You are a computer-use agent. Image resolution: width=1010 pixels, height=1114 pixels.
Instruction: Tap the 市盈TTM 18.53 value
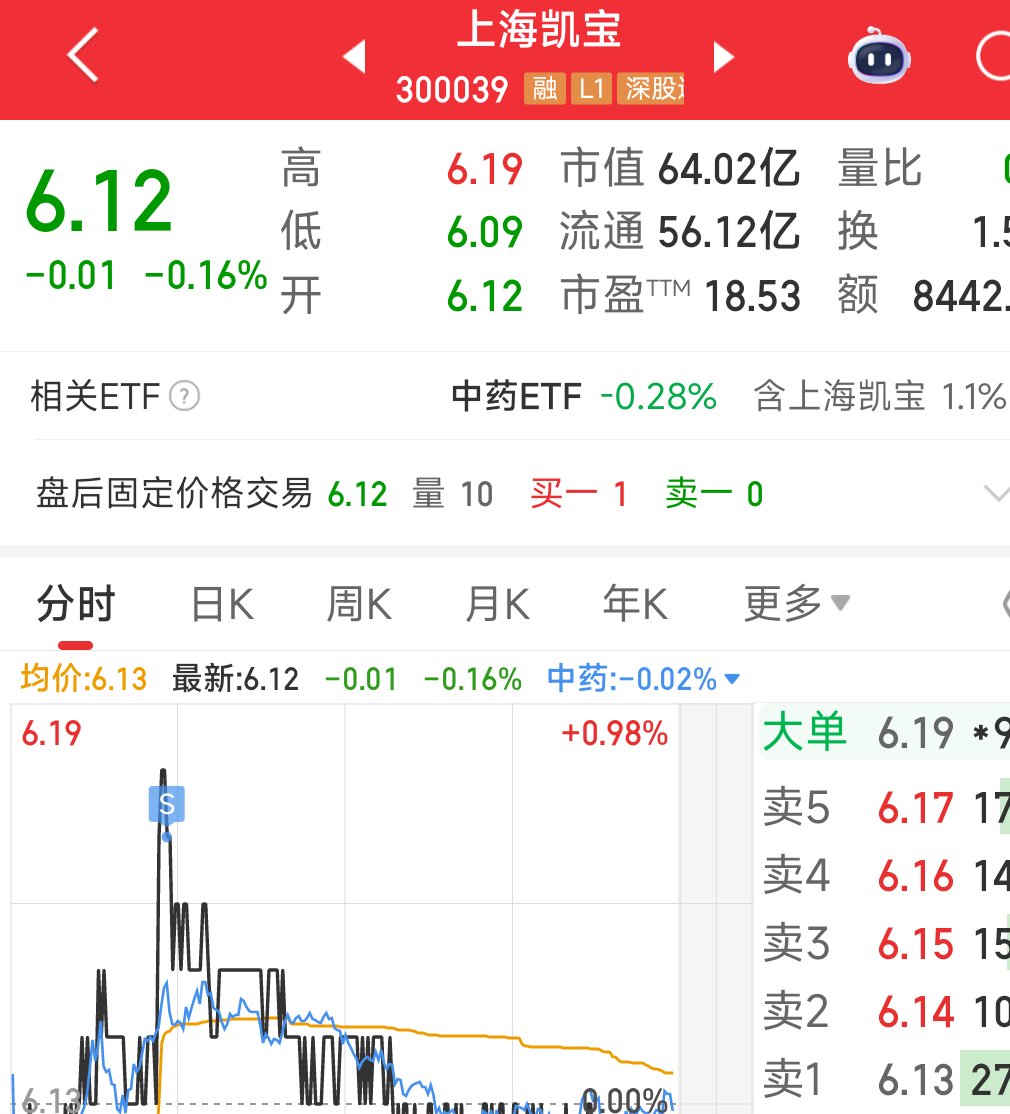click(x=680, y=296)
